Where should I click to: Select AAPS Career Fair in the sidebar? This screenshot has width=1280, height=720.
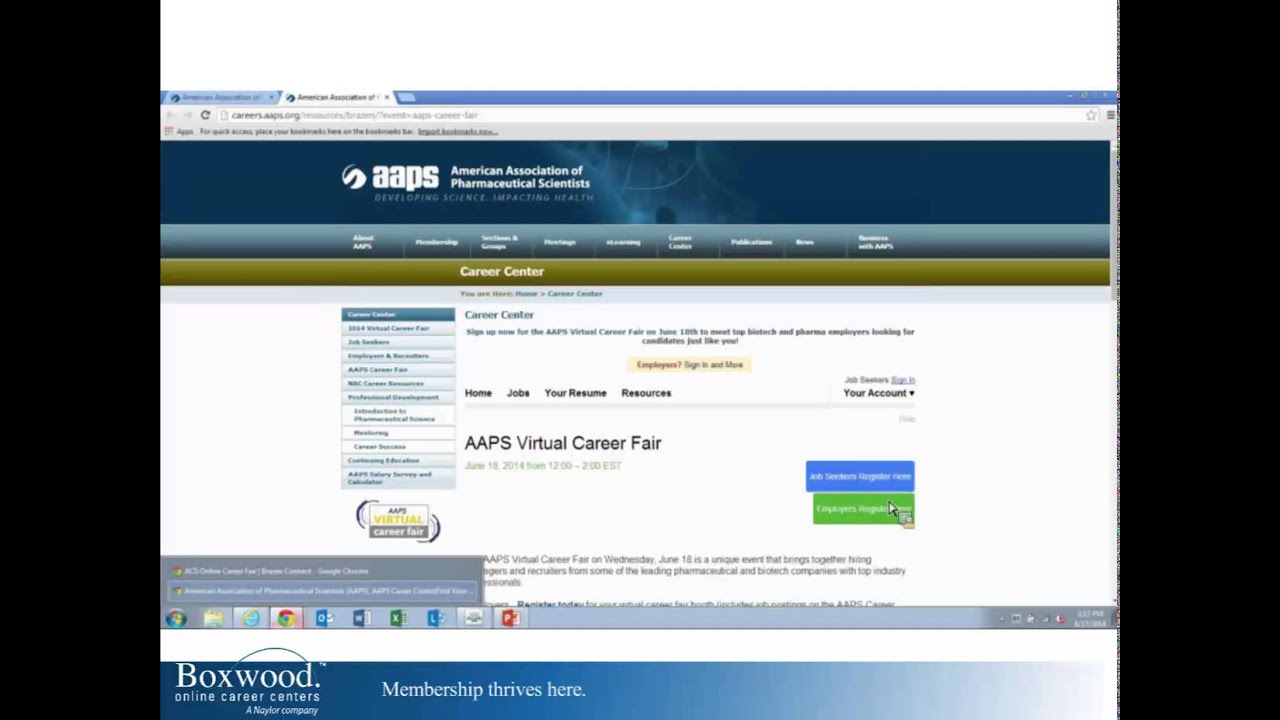398,370
